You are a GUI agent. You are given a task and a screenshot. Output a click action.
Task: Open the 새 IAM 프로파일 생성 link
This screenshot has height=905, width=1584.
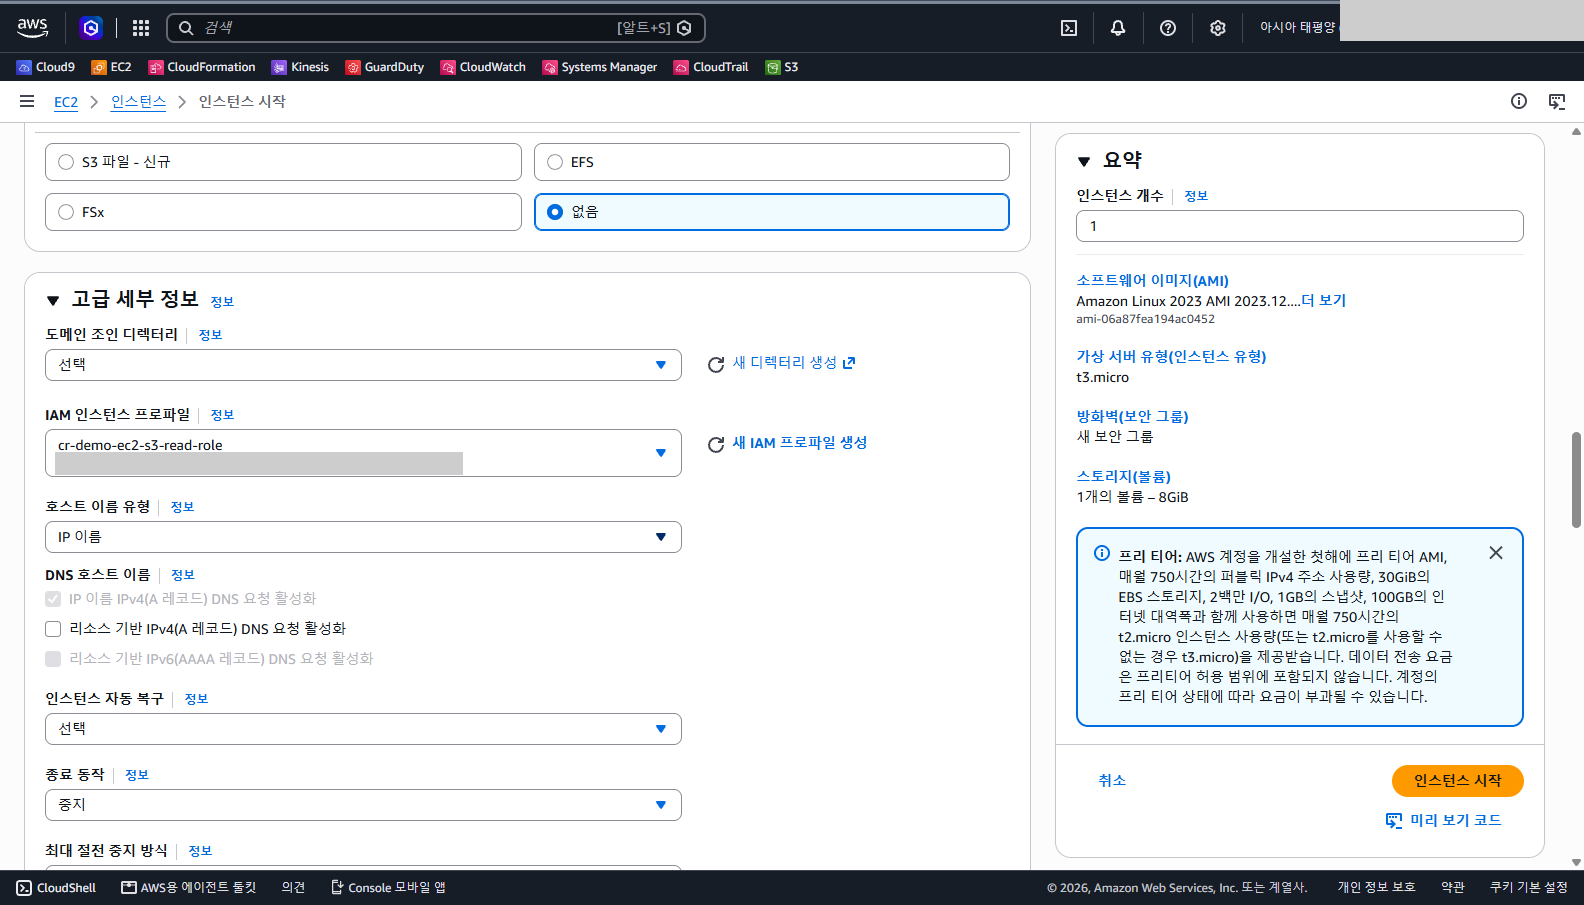click(800, 443)
